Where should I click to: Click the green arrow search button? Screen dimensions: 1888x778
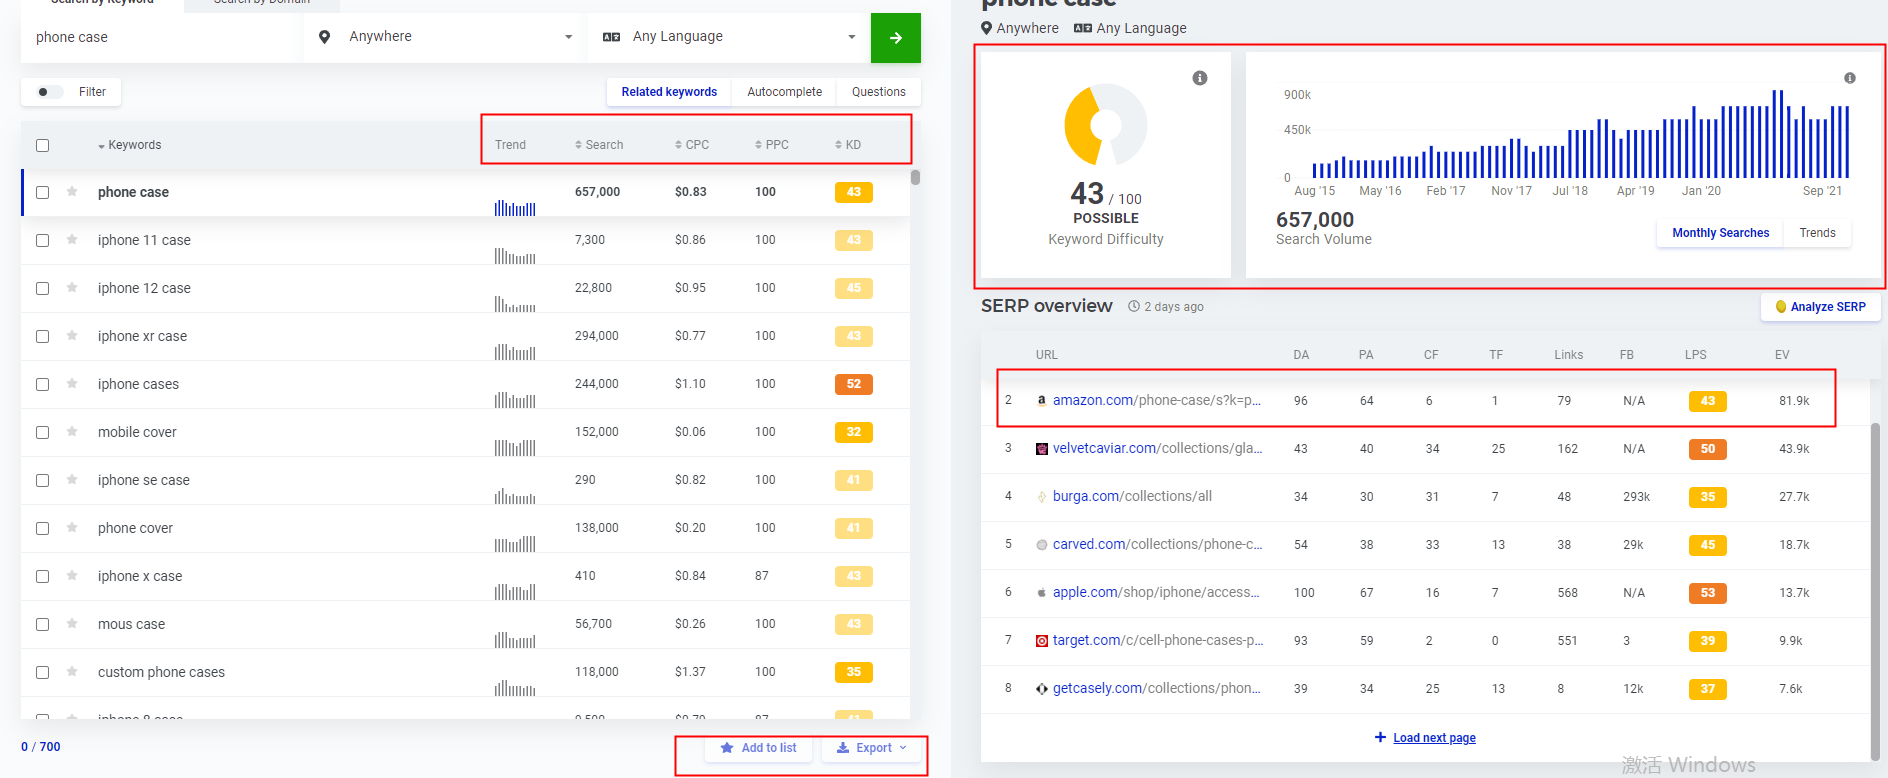tap(895, 38)
